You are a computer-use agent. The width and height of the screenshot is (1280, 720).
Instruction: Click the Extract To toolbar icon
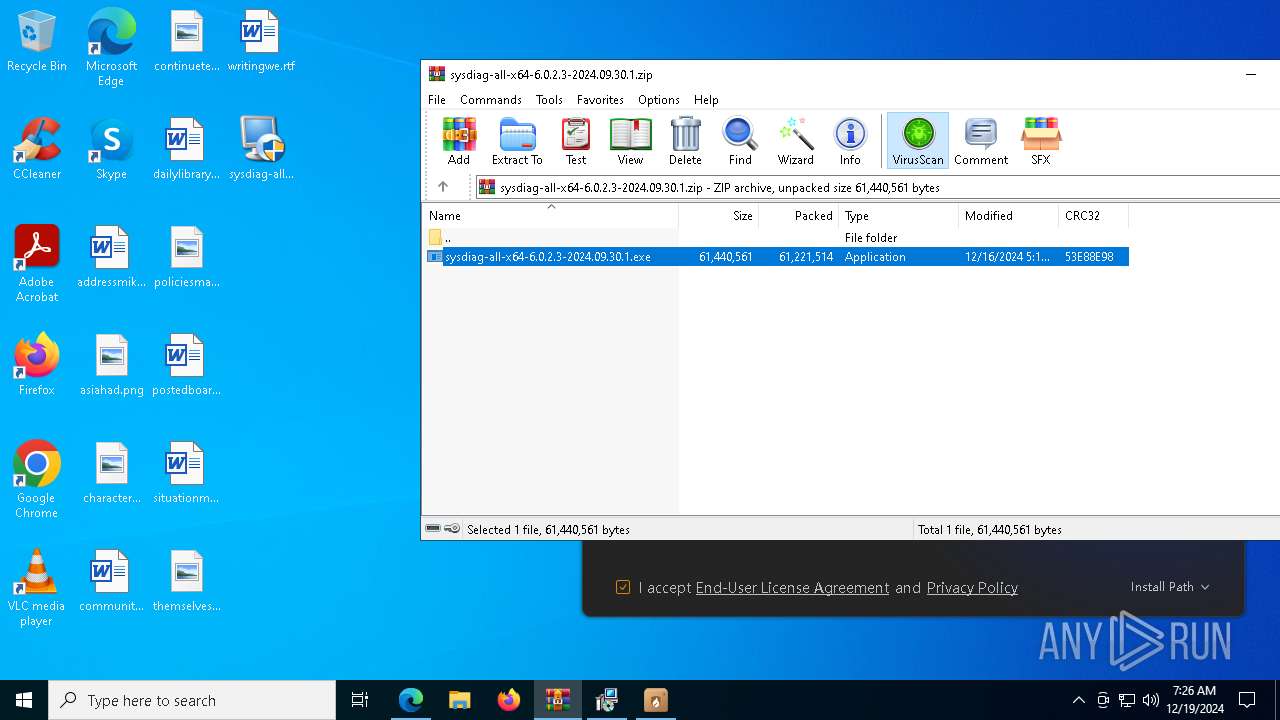(x=517, y=141)
